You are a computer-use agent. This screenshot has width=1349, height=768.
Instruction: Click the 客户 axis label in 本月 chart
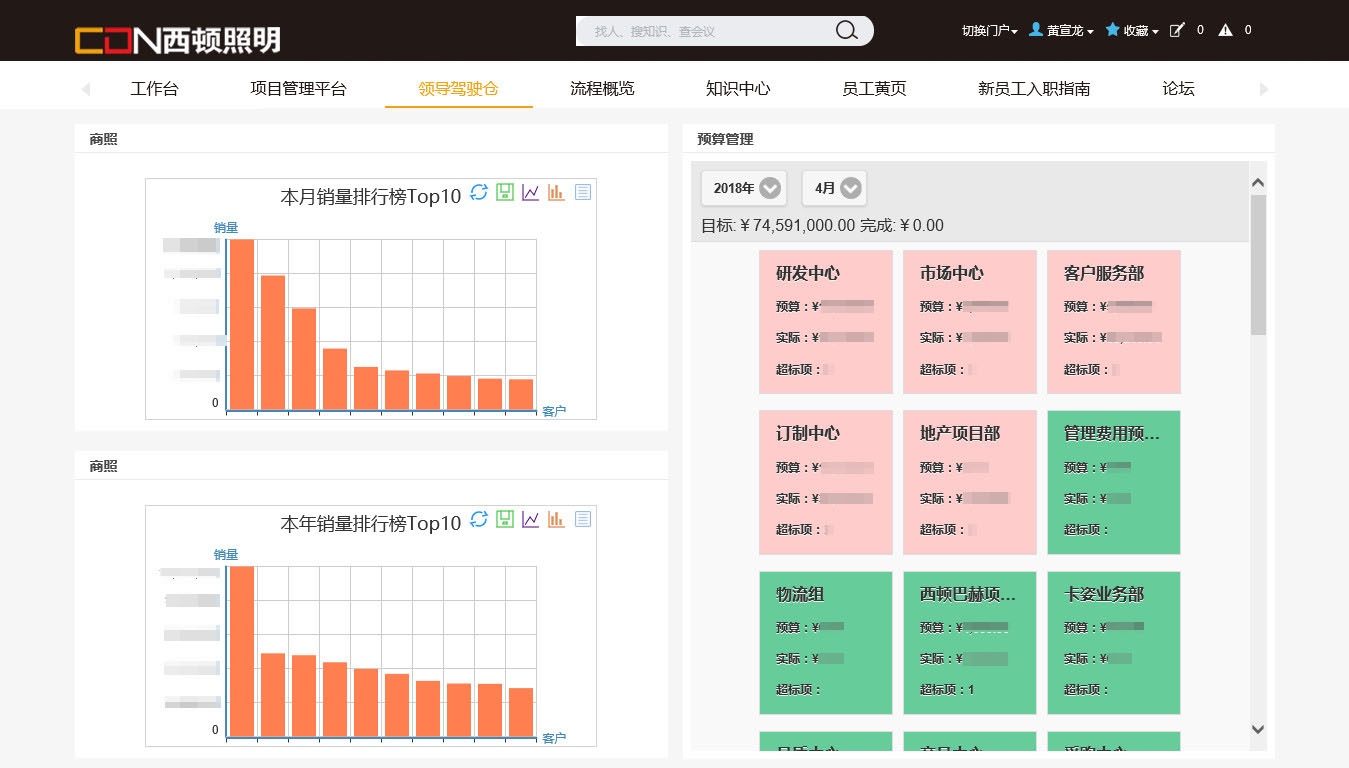pos(554,411)
